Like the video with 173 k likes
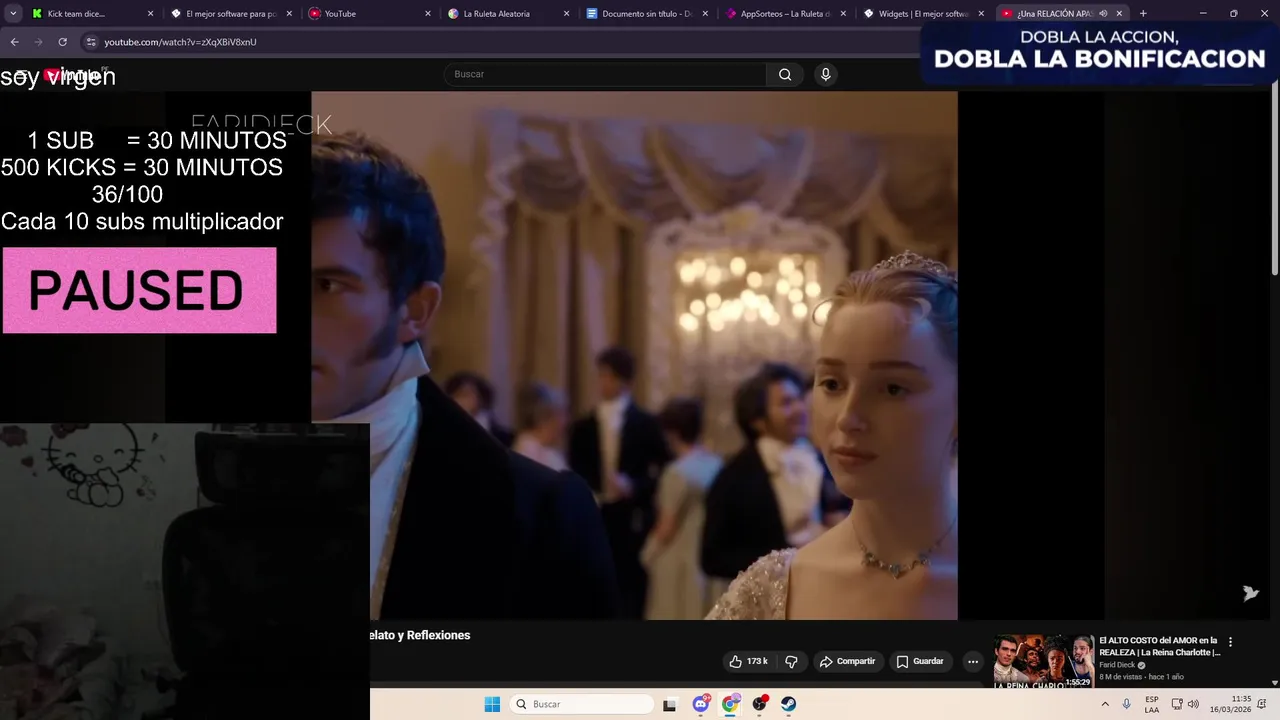The width and height of the screenshot is (1280, 720). pyautogui.click(x=748, y=661)
